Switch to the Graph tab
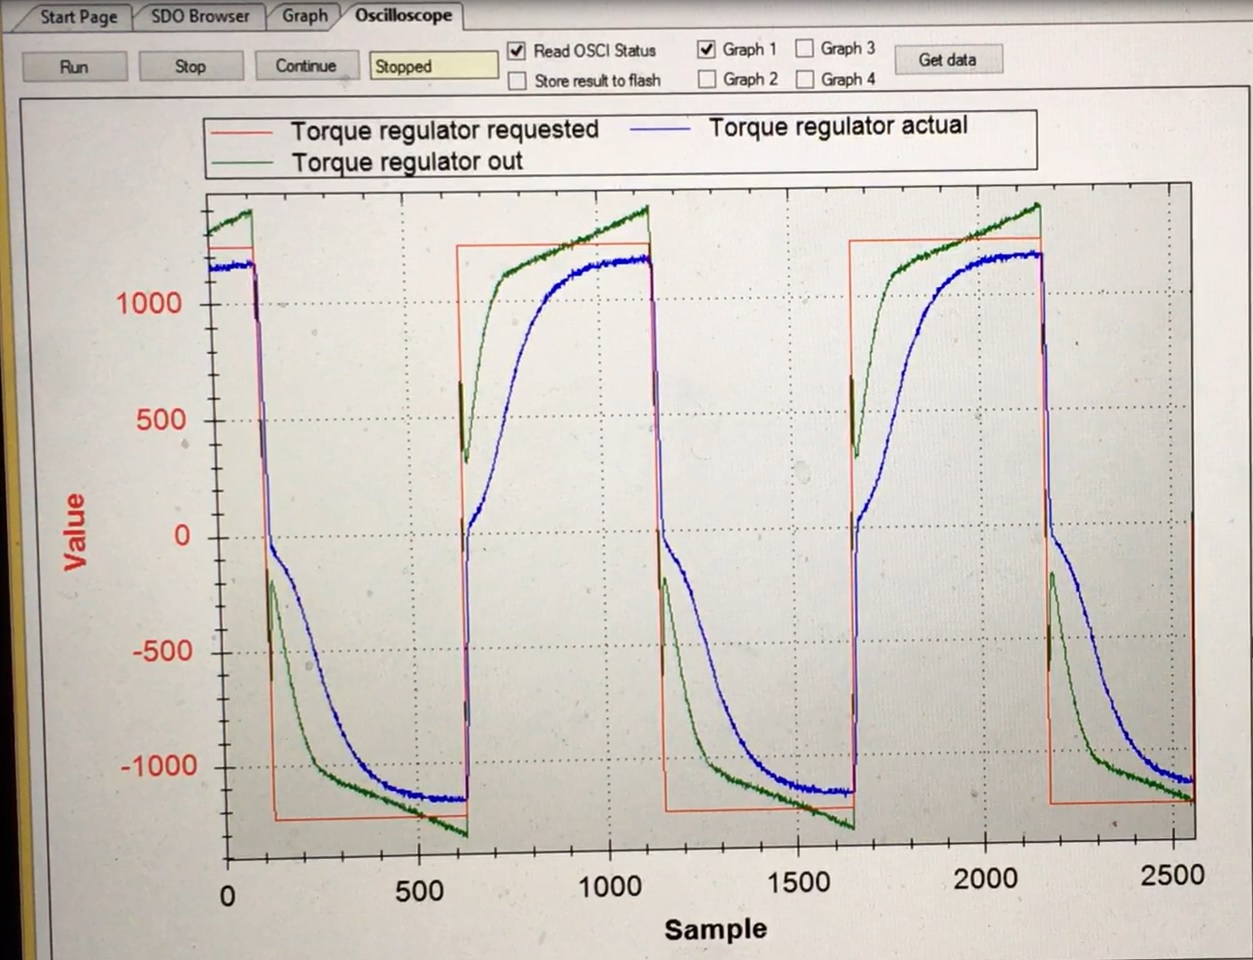This screenshot has height=960, width=1253. [x=304, y=16]
